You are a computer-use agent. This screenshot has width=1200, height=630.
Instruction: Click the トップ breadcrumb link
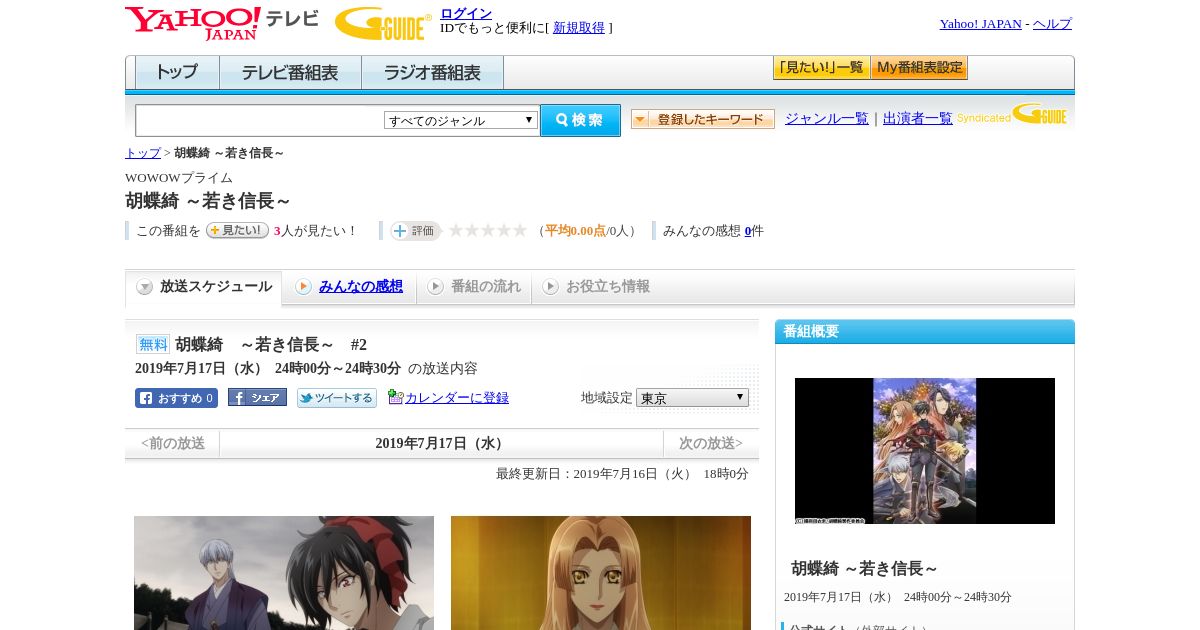point(143,153)
